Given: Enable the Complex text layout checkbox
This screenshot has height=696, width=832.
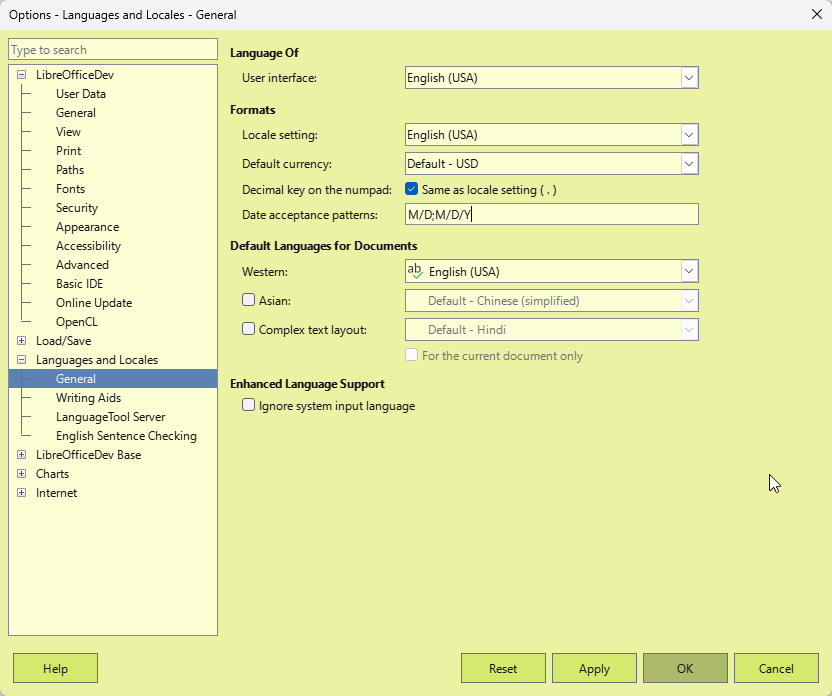Looking at the screenshot, I should (x=248, y=329).
